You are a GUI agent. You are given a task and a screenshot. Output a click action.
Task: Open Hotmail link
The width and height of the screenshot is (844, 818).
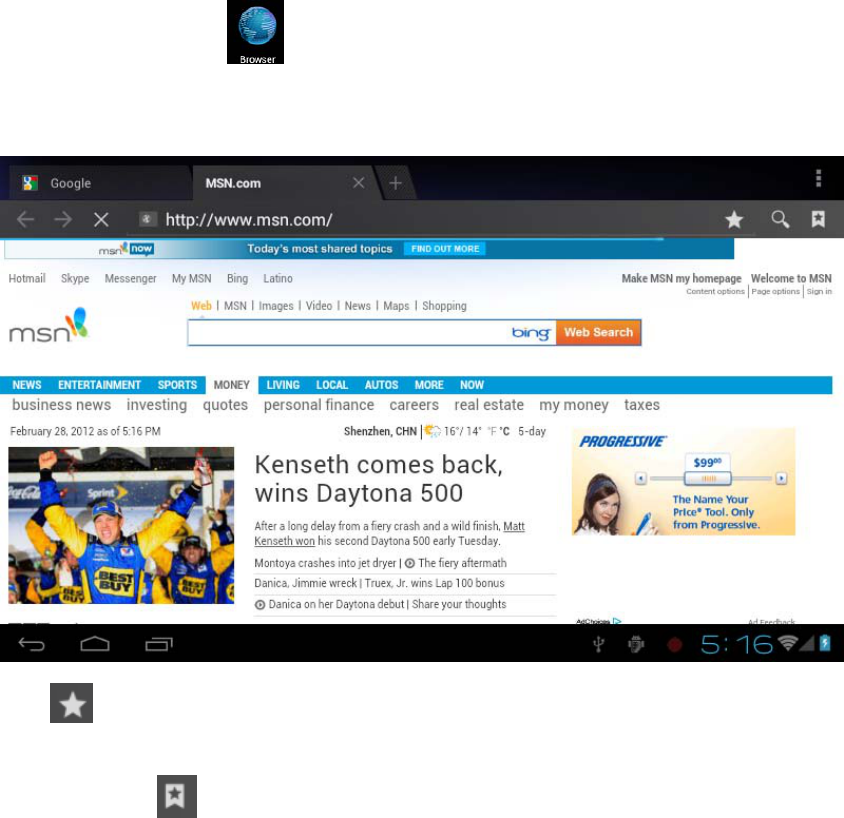[27, 278]
